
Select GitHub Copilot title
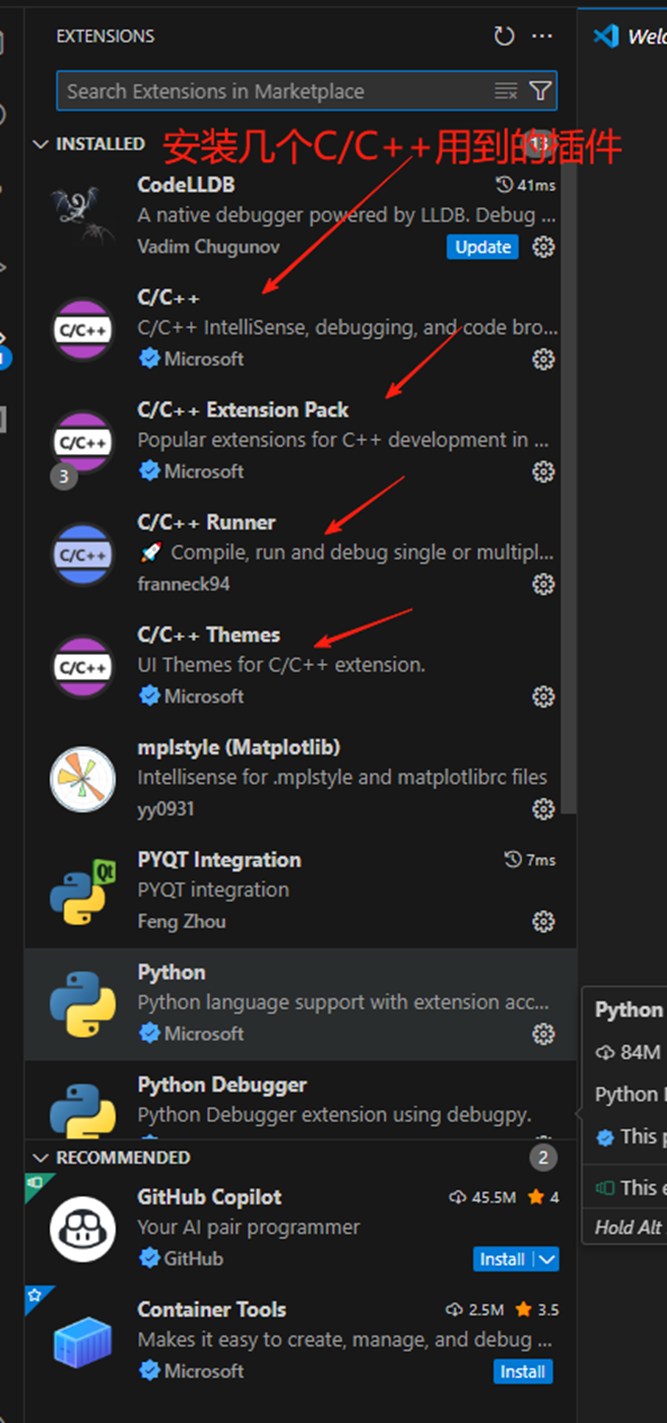click(210, 1197)
